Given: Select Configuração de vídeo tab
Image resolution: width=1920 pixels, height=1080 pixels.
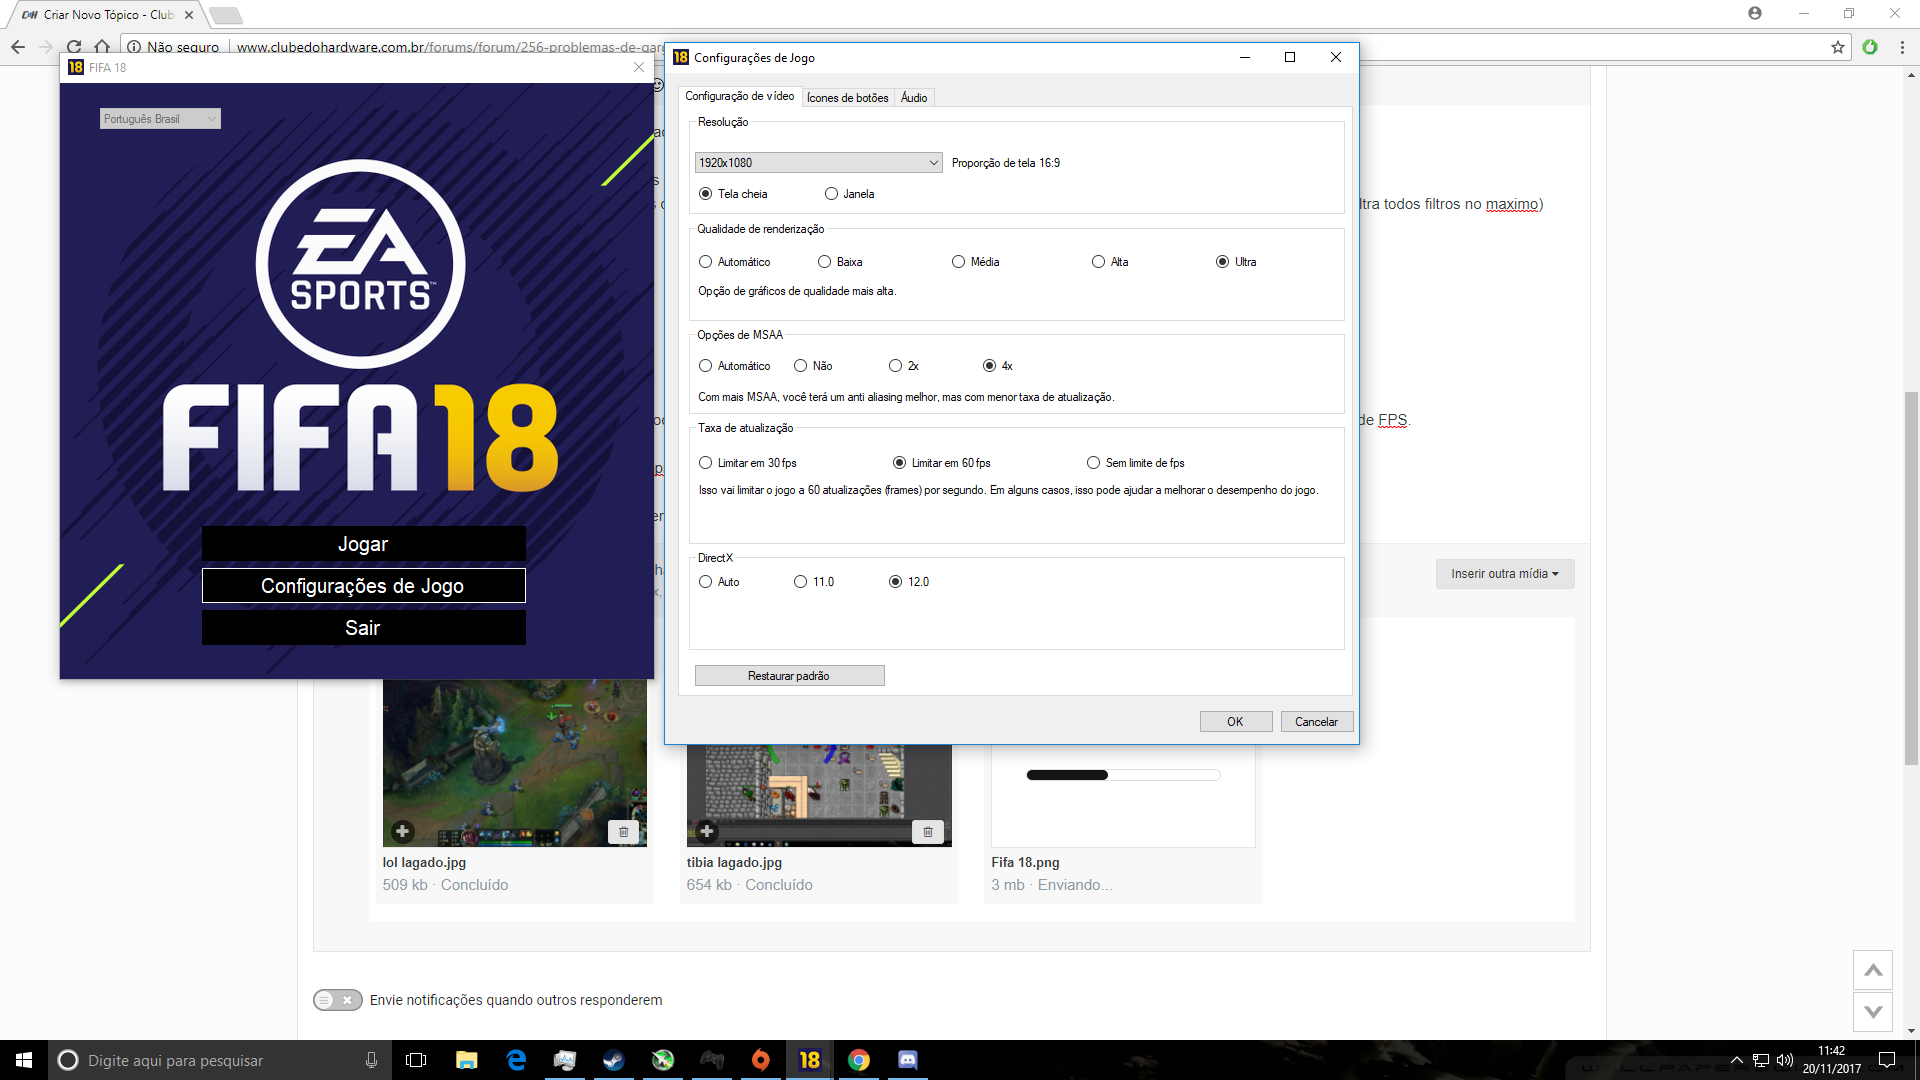Looking at the screenshot, I should 740,96.
